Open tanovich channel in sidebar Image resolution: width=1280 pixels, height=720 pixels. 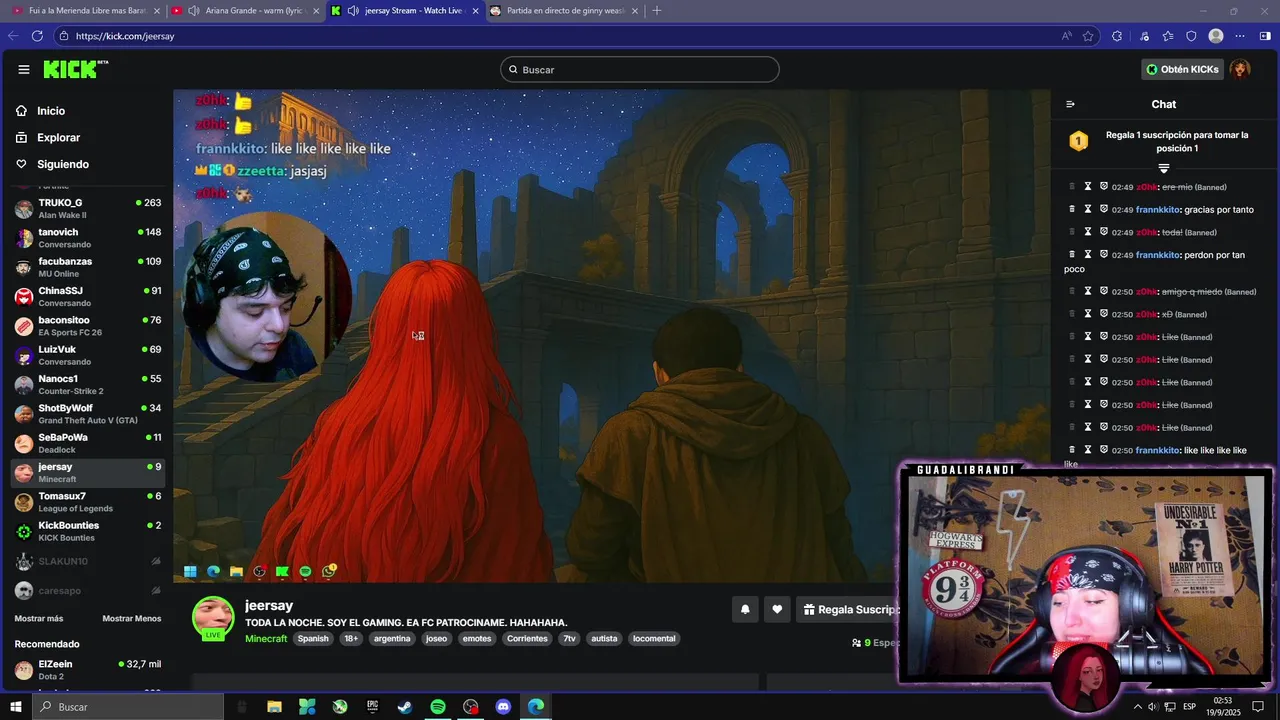pyautogui.click(x=87, y=238)
